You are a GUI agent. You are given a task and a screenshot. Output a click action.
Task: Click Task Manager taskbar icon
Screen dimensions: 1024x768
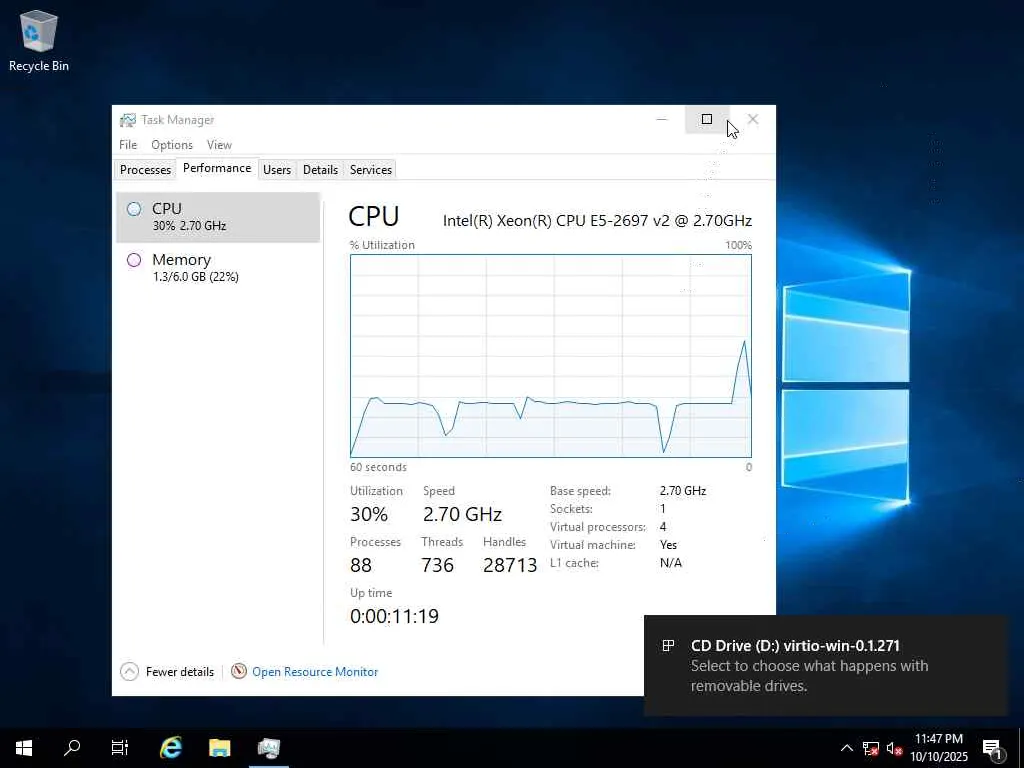click(x=268, y=748)
